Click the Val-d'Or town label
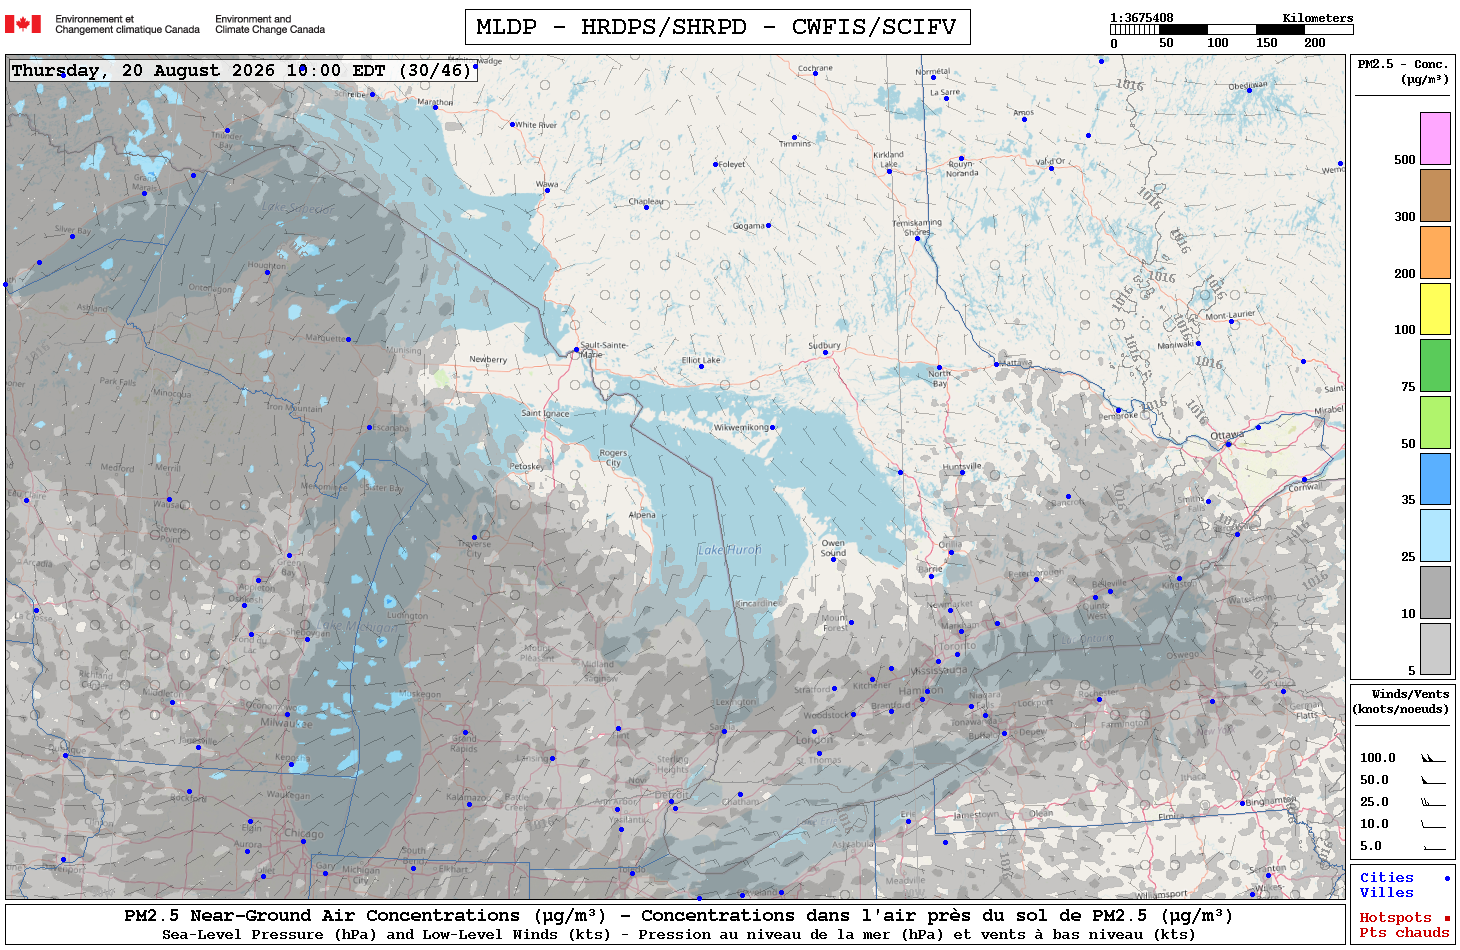Screen dimensions: 1460x950 (x=1051, y=161)
